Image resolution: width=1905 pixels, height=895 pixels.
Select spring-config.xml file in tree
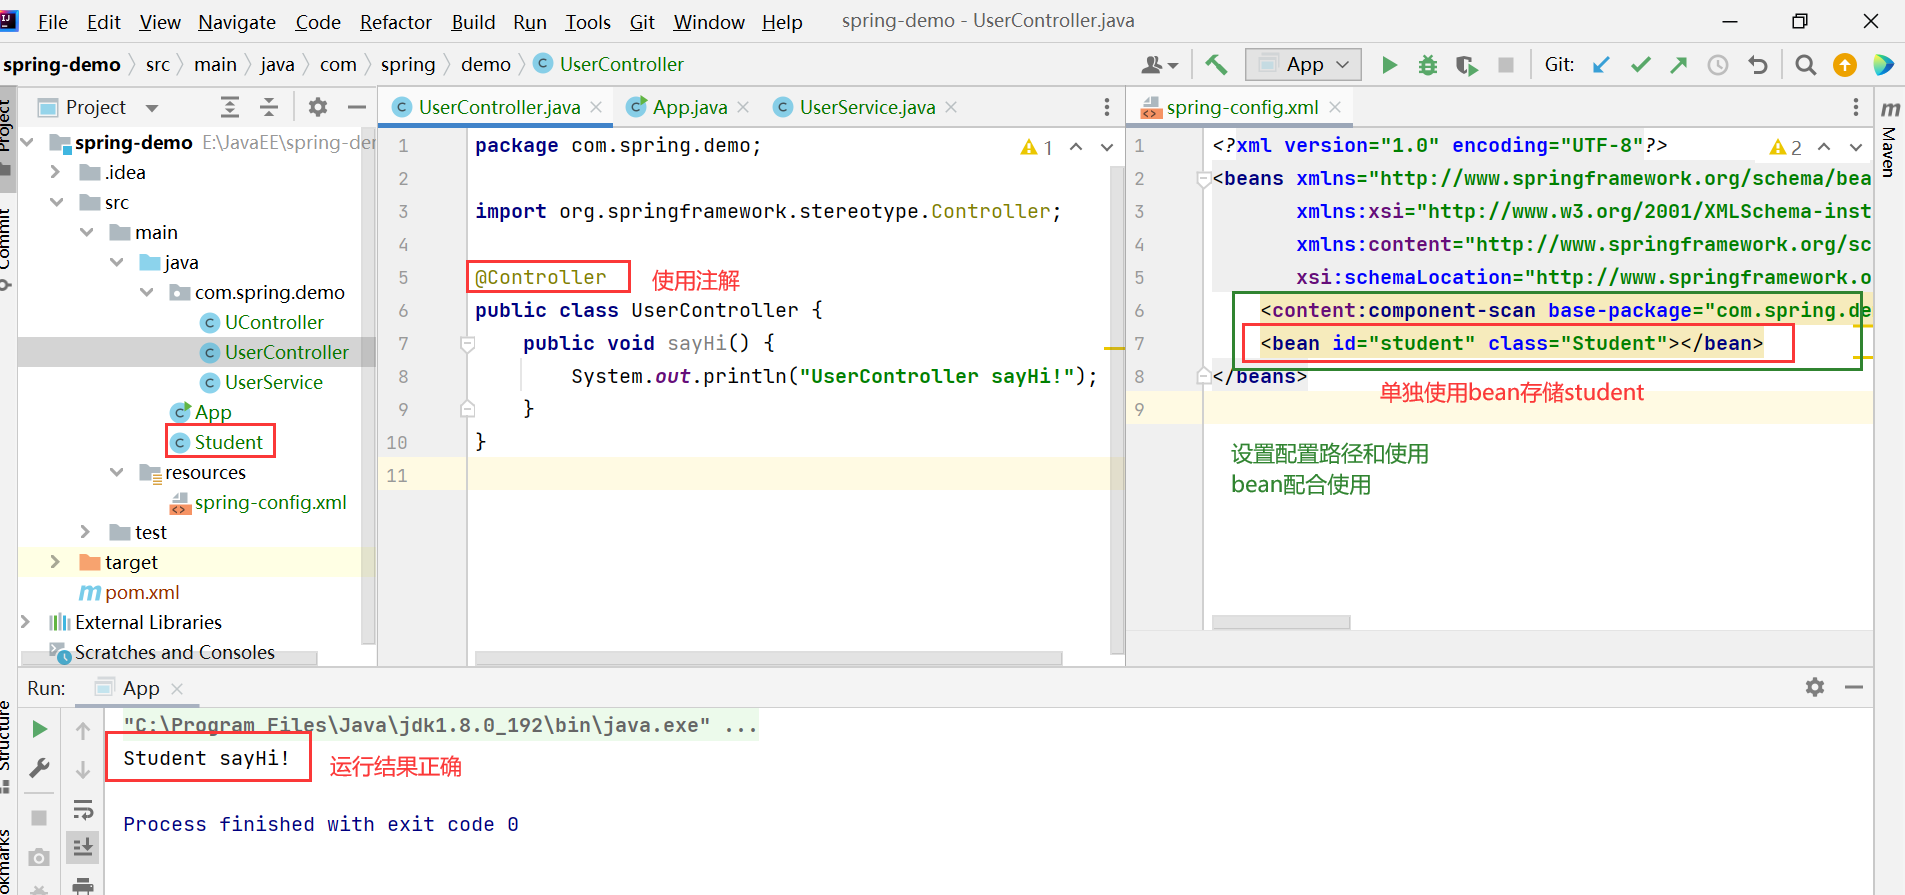[x=270, y=502]
